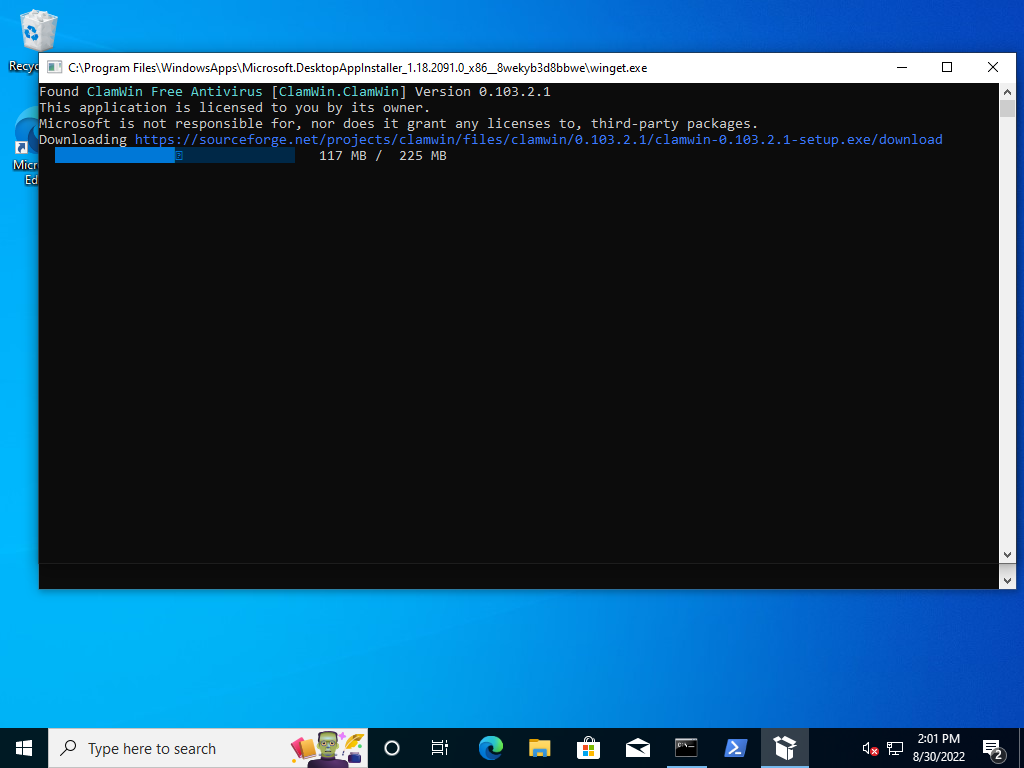
Task: Switch to the Command Prompt taskbar window
Action: 686,748
